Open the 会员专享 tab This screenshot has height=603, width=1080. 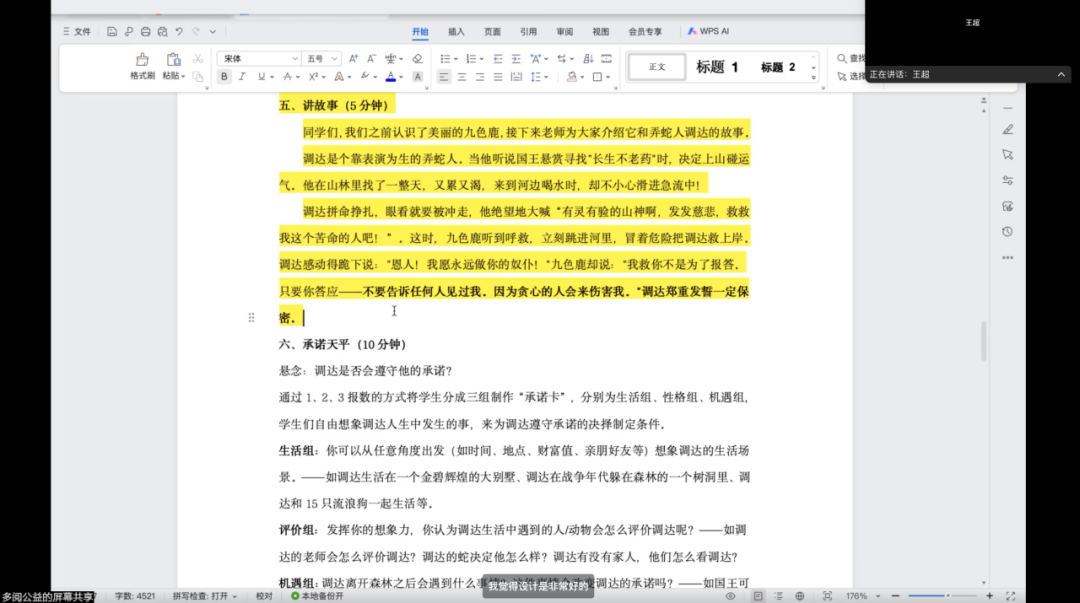645,32
